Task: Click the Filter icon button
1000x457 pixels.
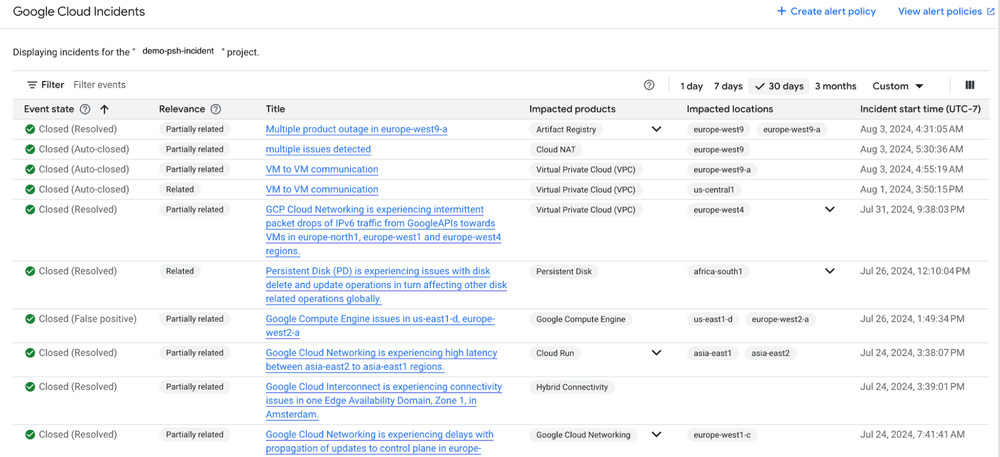Action: [x=33, y=86]
